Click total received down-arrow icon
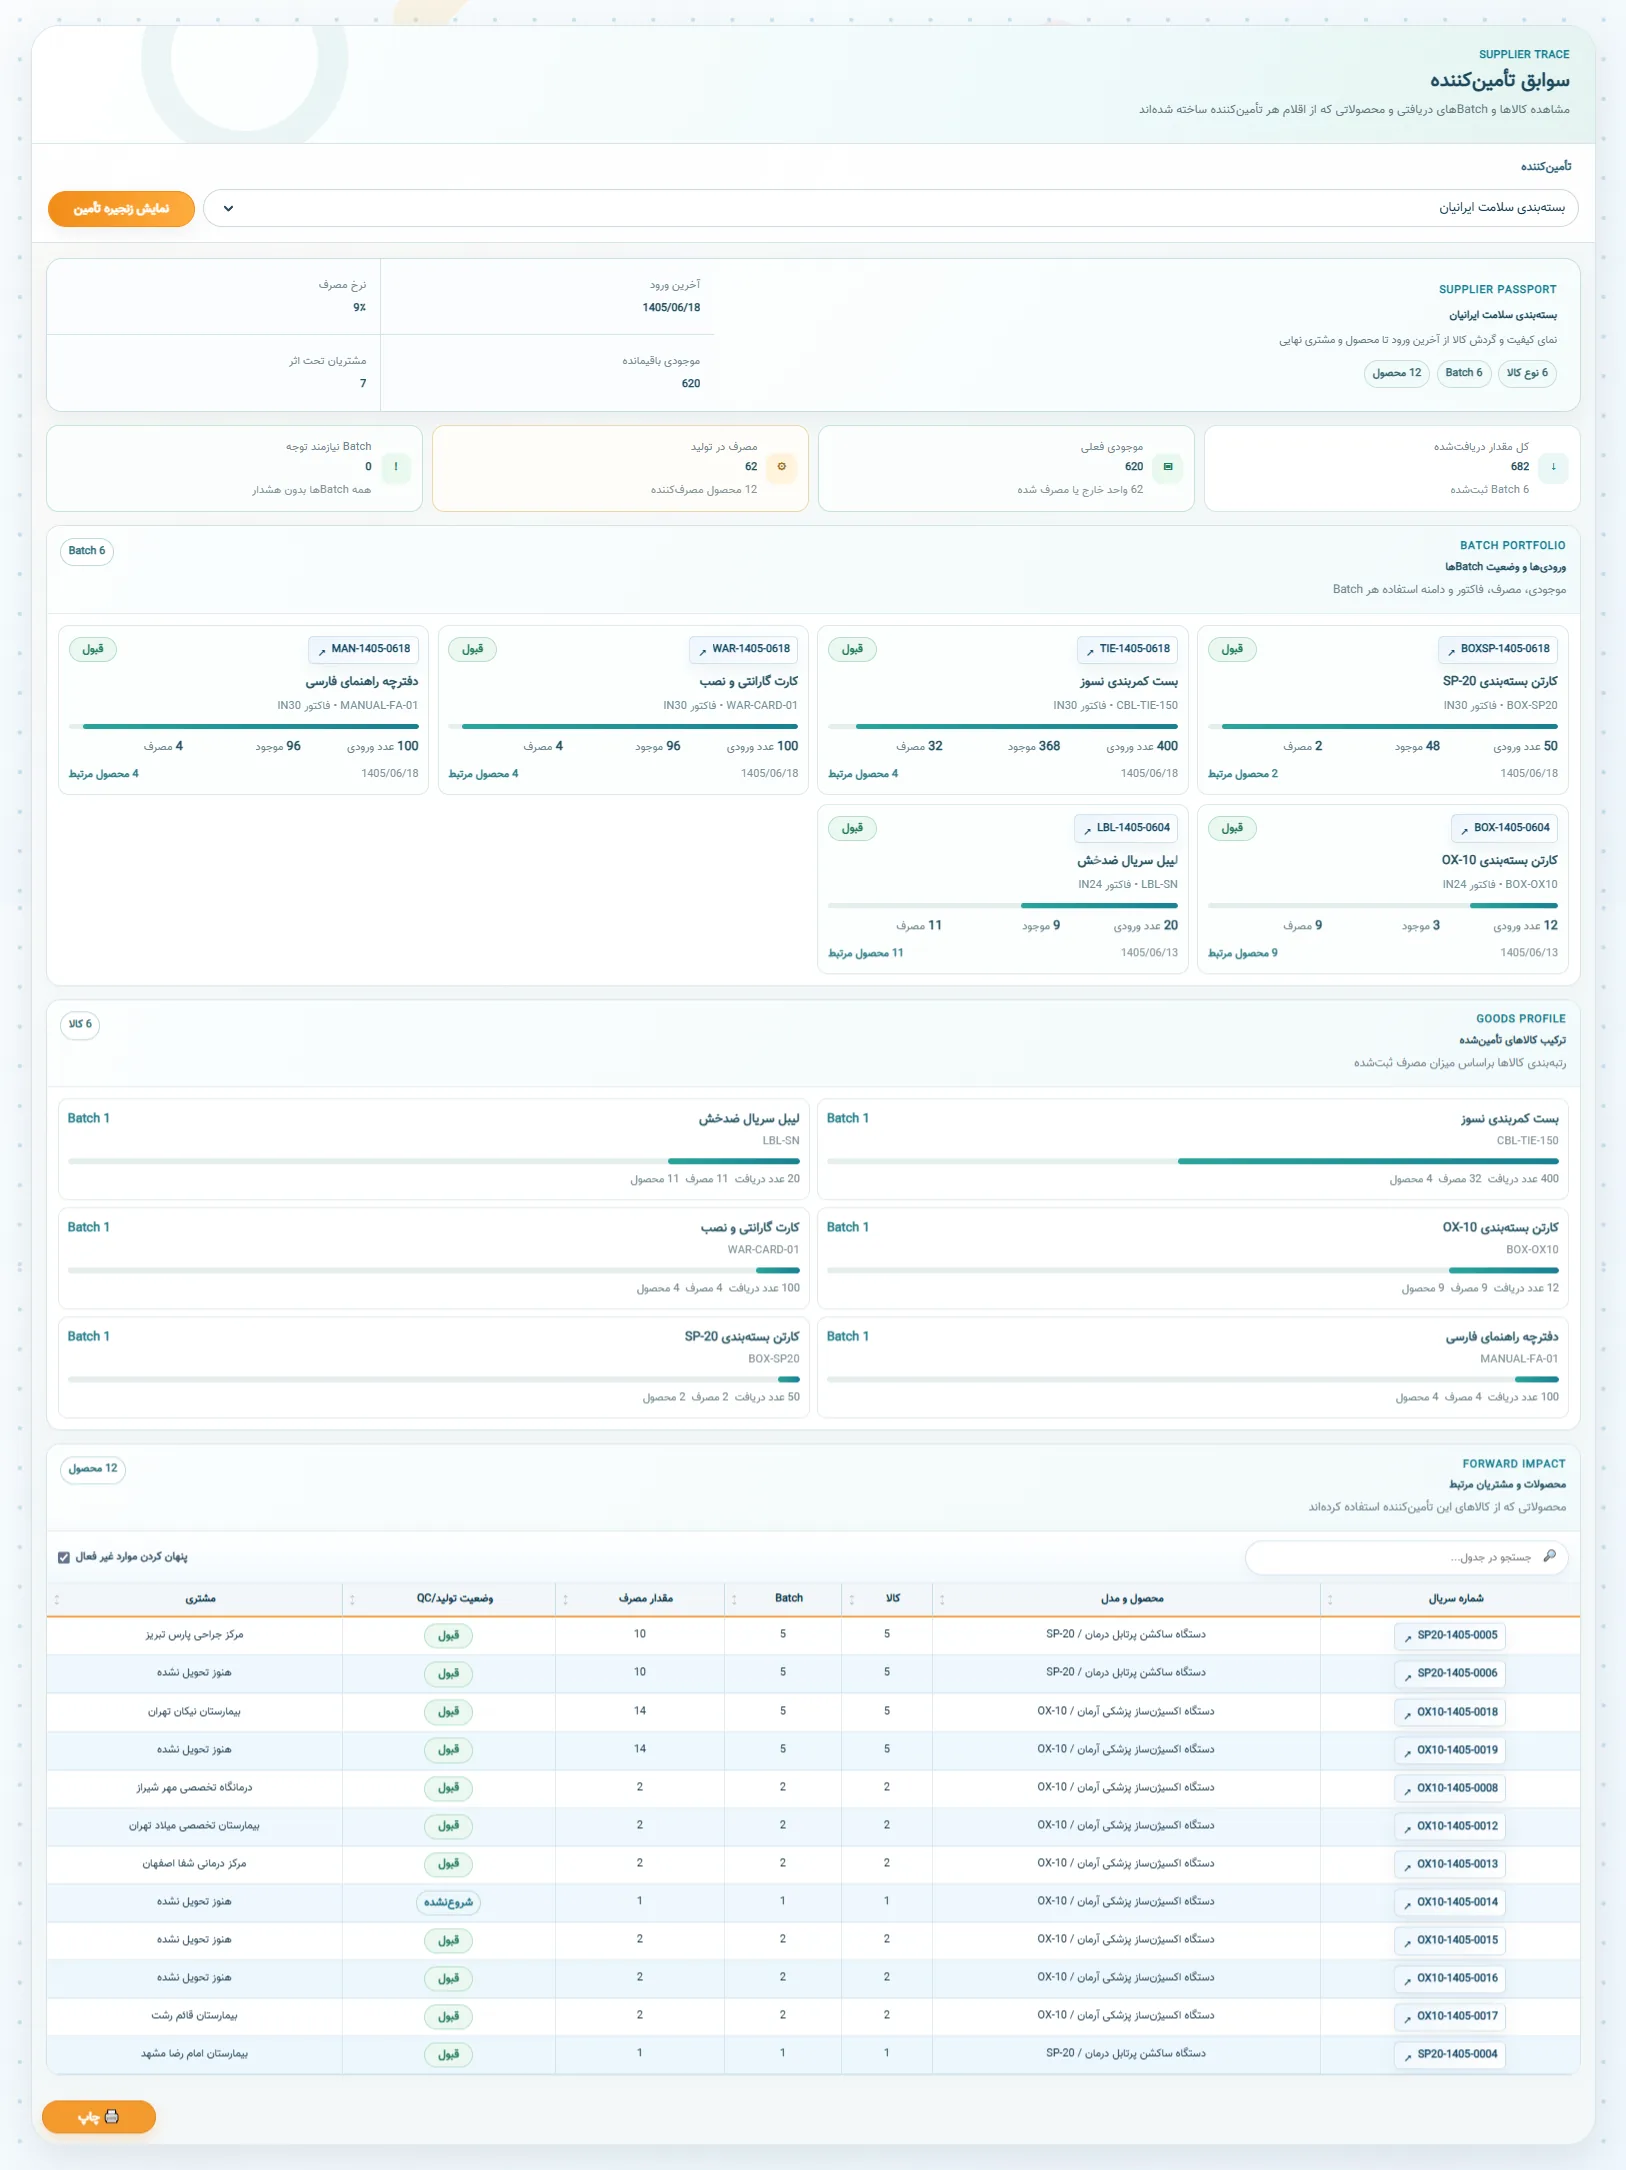Screen dimensions: 1626x2170 pyautogui.click(x=1553, y=467)
